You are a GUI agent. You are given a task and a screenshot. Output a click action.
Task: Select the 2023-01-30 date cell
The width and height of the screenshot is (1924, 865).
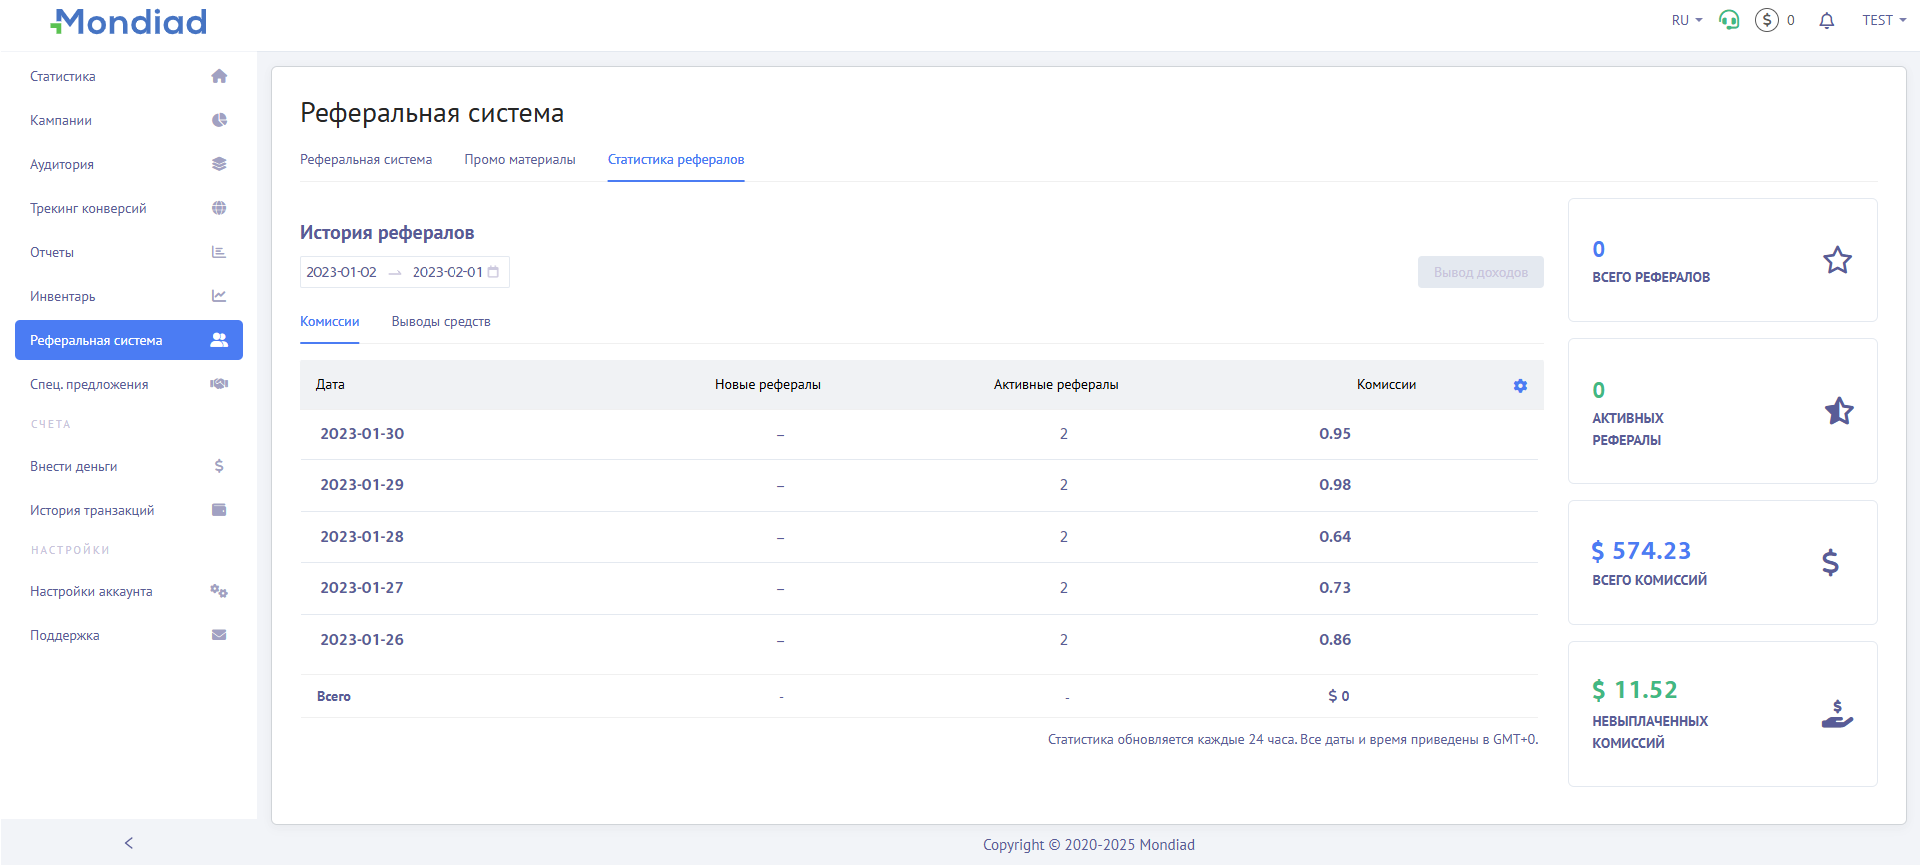[x=362, y=434]
